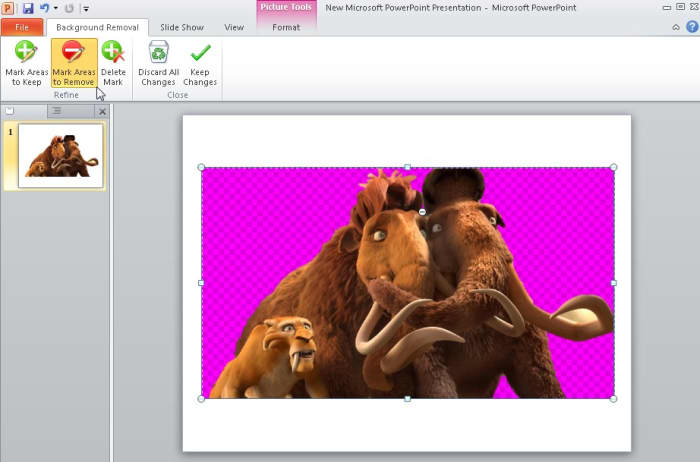
Task: Click the Redo button in quick access
Action: tap(69, 8)
